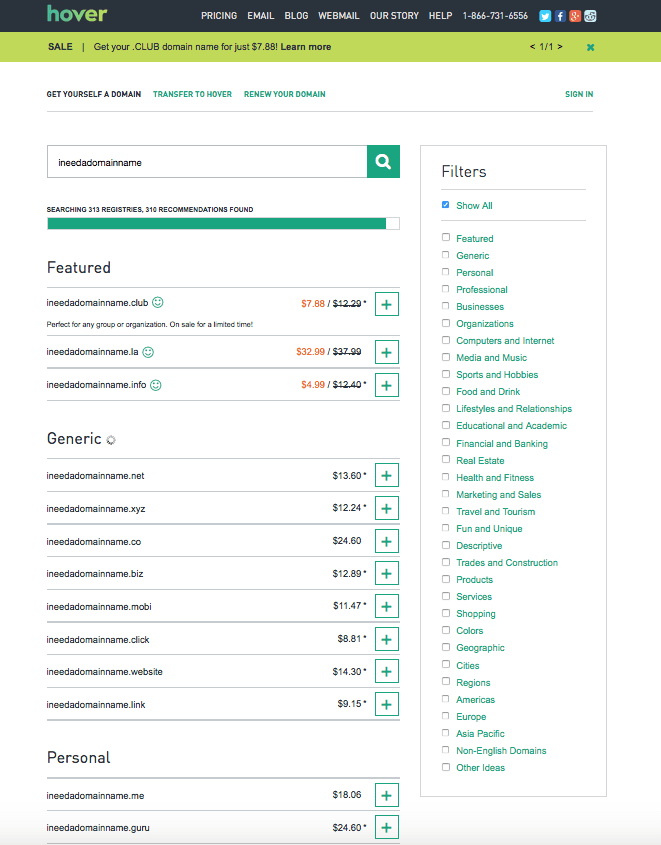Image resolution: width=661 pixels, height=845 pixels.
Task: Add ineedadomainname.click to cart
Action: (x=386, y=639)
